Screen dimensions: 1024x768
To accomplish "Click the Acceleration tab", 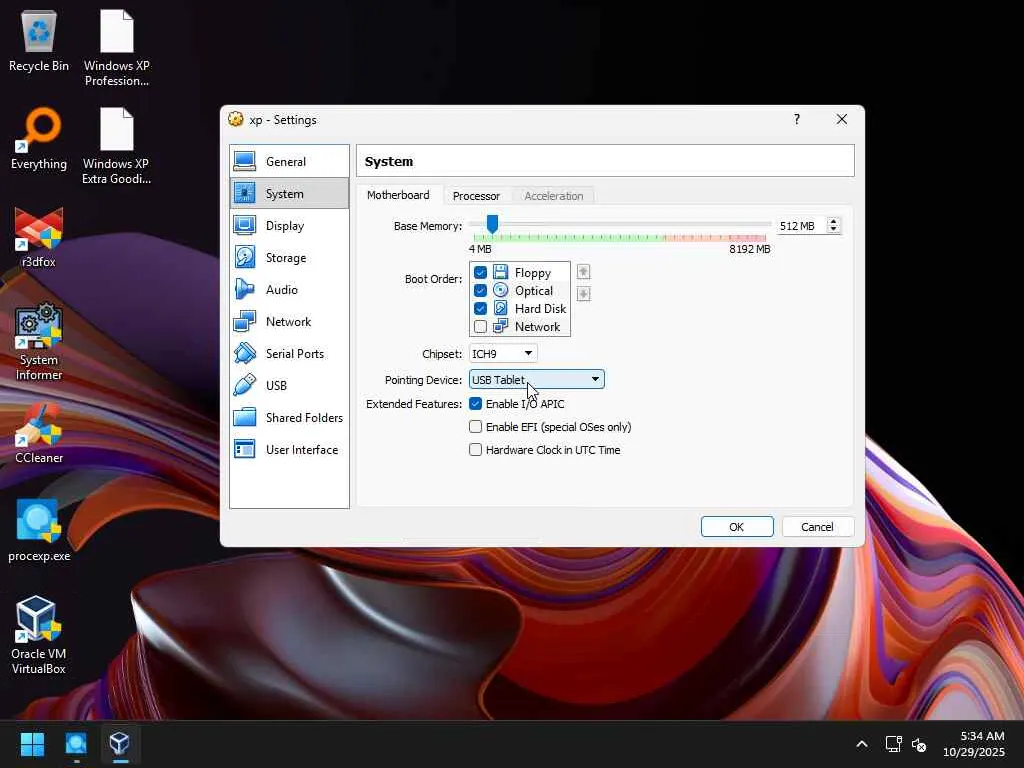I will tap(553, 196).
